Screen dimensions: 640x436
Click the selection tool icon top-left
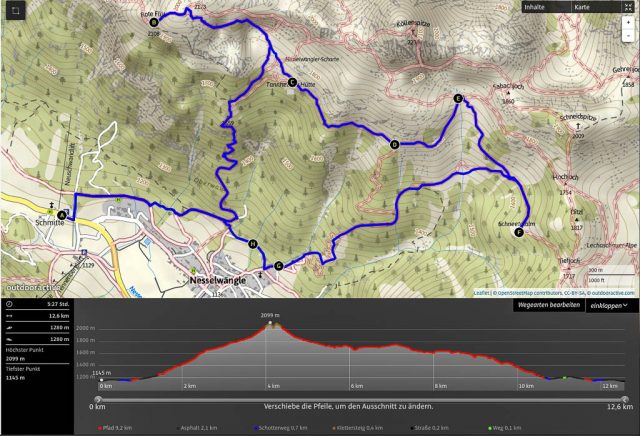coord(16,11)
